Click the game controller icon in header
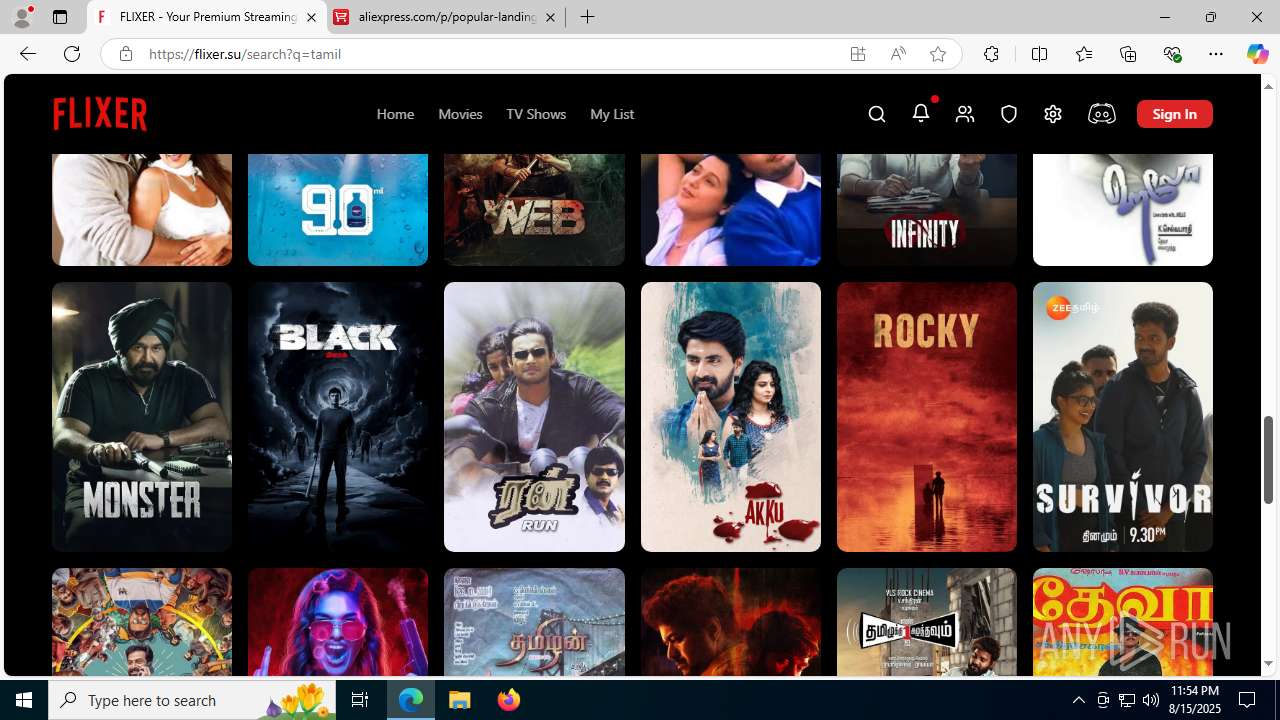 point(1101,114)
